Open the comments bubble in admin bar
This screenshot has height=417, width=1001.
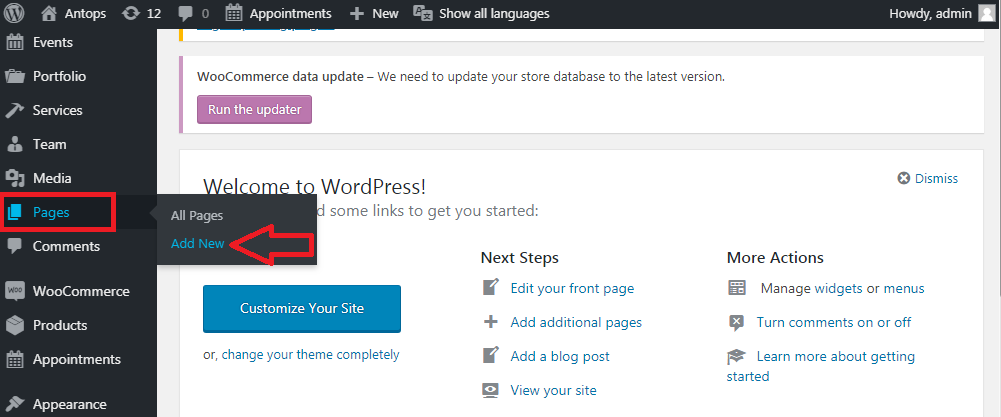[186, 13]
